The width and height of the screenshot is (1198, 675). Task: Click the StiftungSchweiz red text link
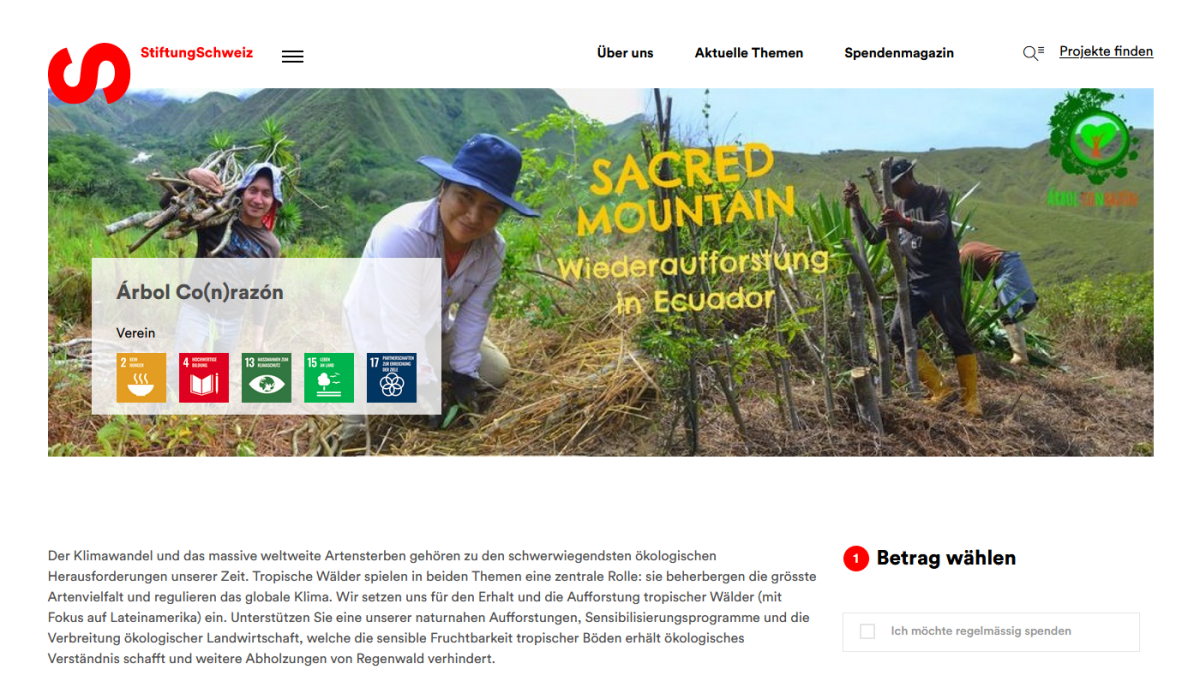tap(196, 53)
